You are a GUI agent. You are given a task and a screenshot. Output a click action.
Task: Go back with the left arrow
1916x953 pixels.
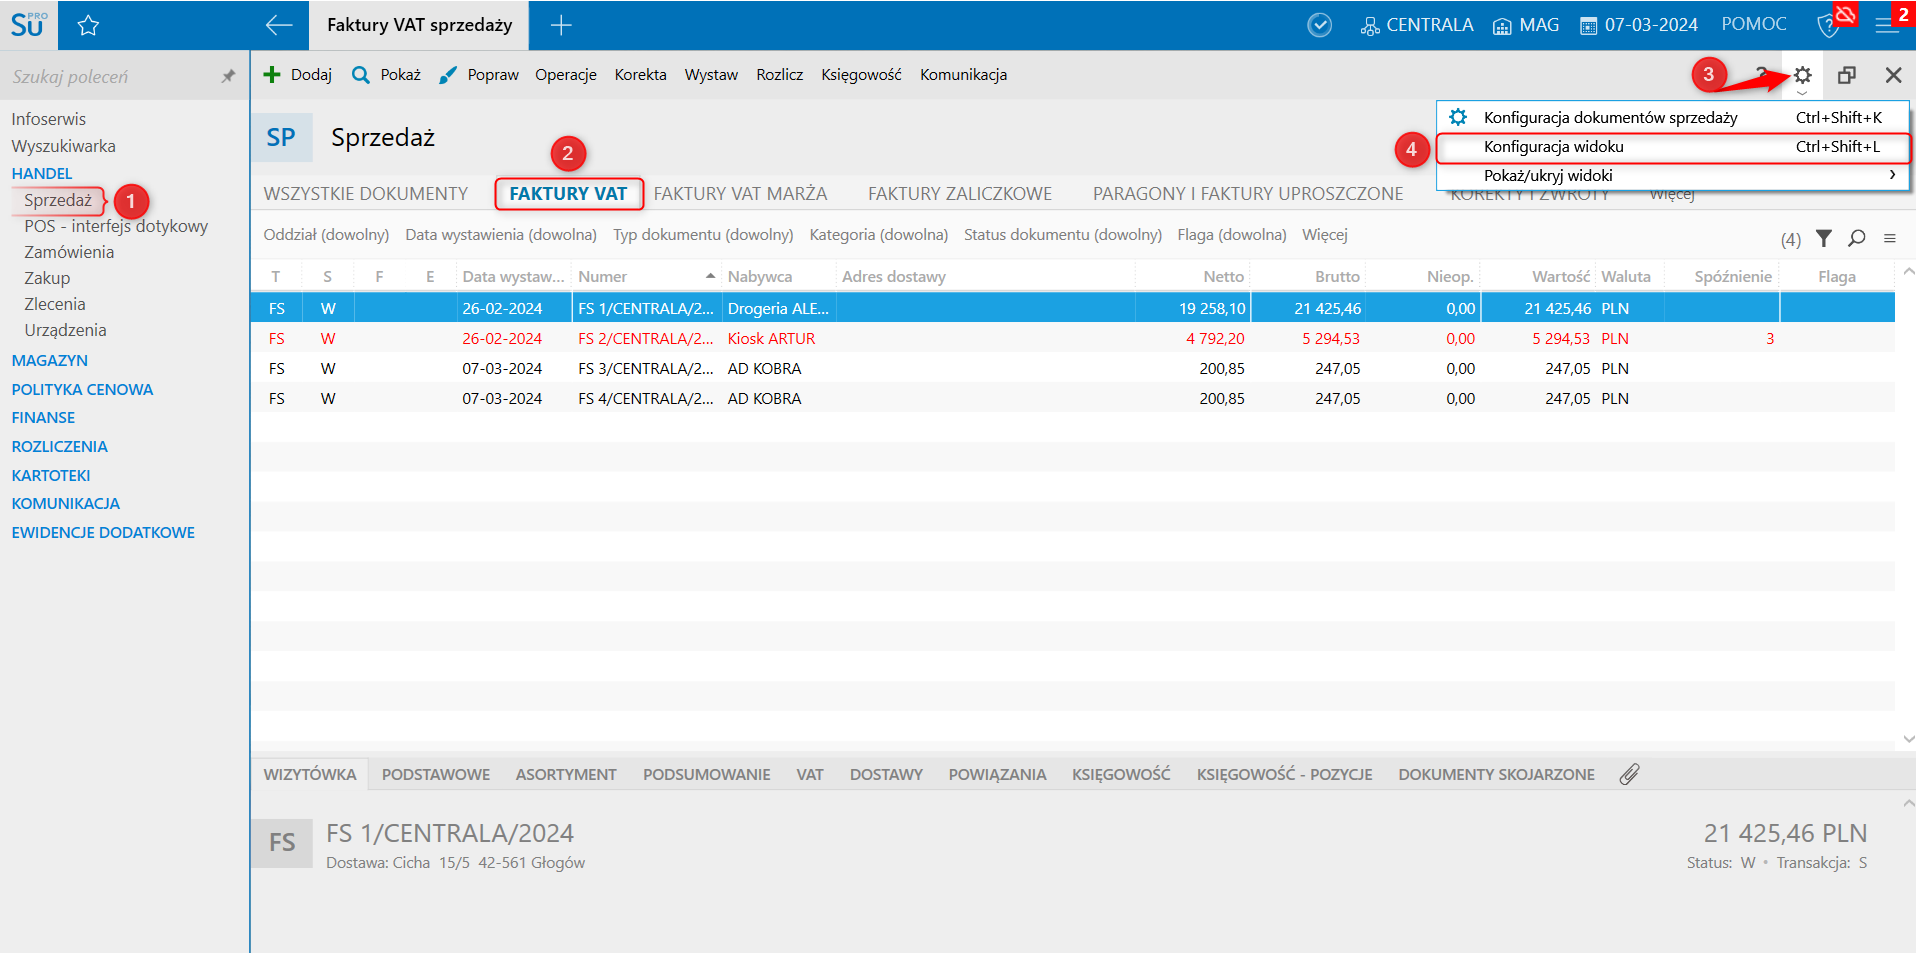click(x=279, y=25)
